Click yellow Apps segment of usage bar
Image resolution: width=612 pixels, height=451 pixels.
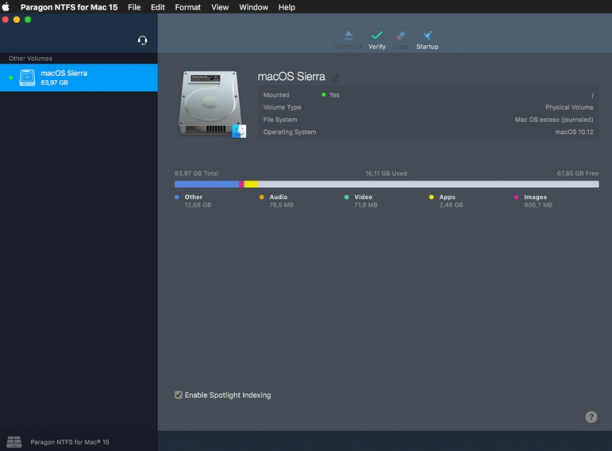point(251,184)
